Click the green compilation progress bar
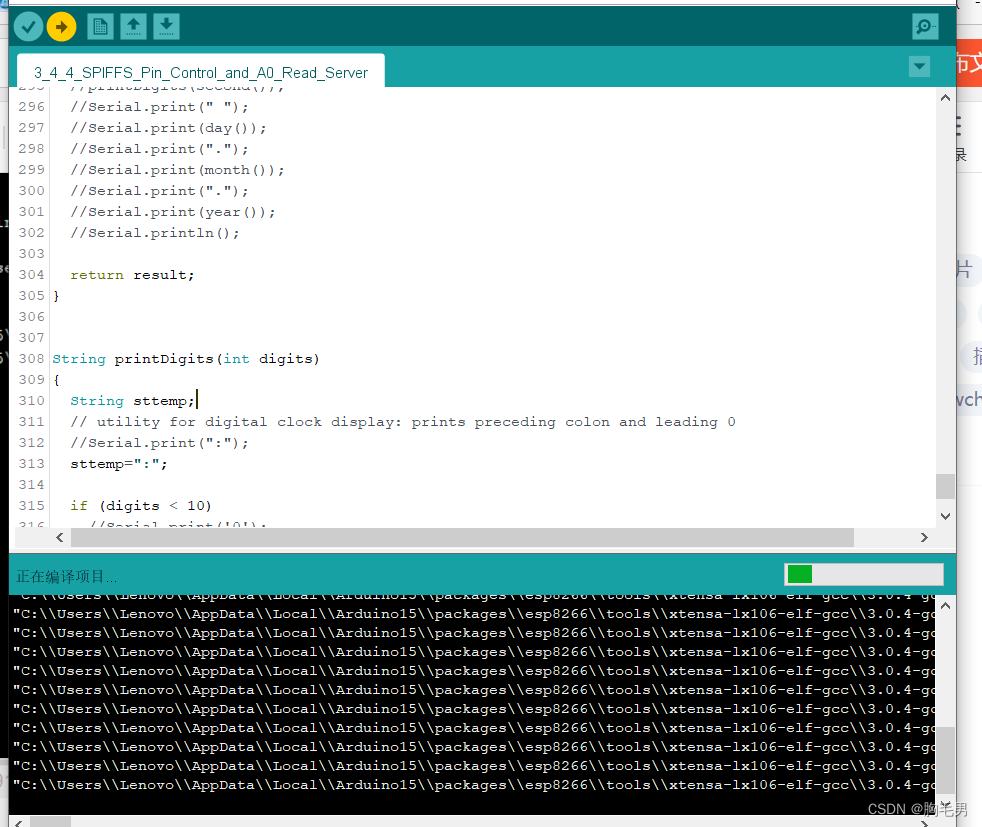The image size is (982, 827). pyautogui.click(x=800, y=574)
